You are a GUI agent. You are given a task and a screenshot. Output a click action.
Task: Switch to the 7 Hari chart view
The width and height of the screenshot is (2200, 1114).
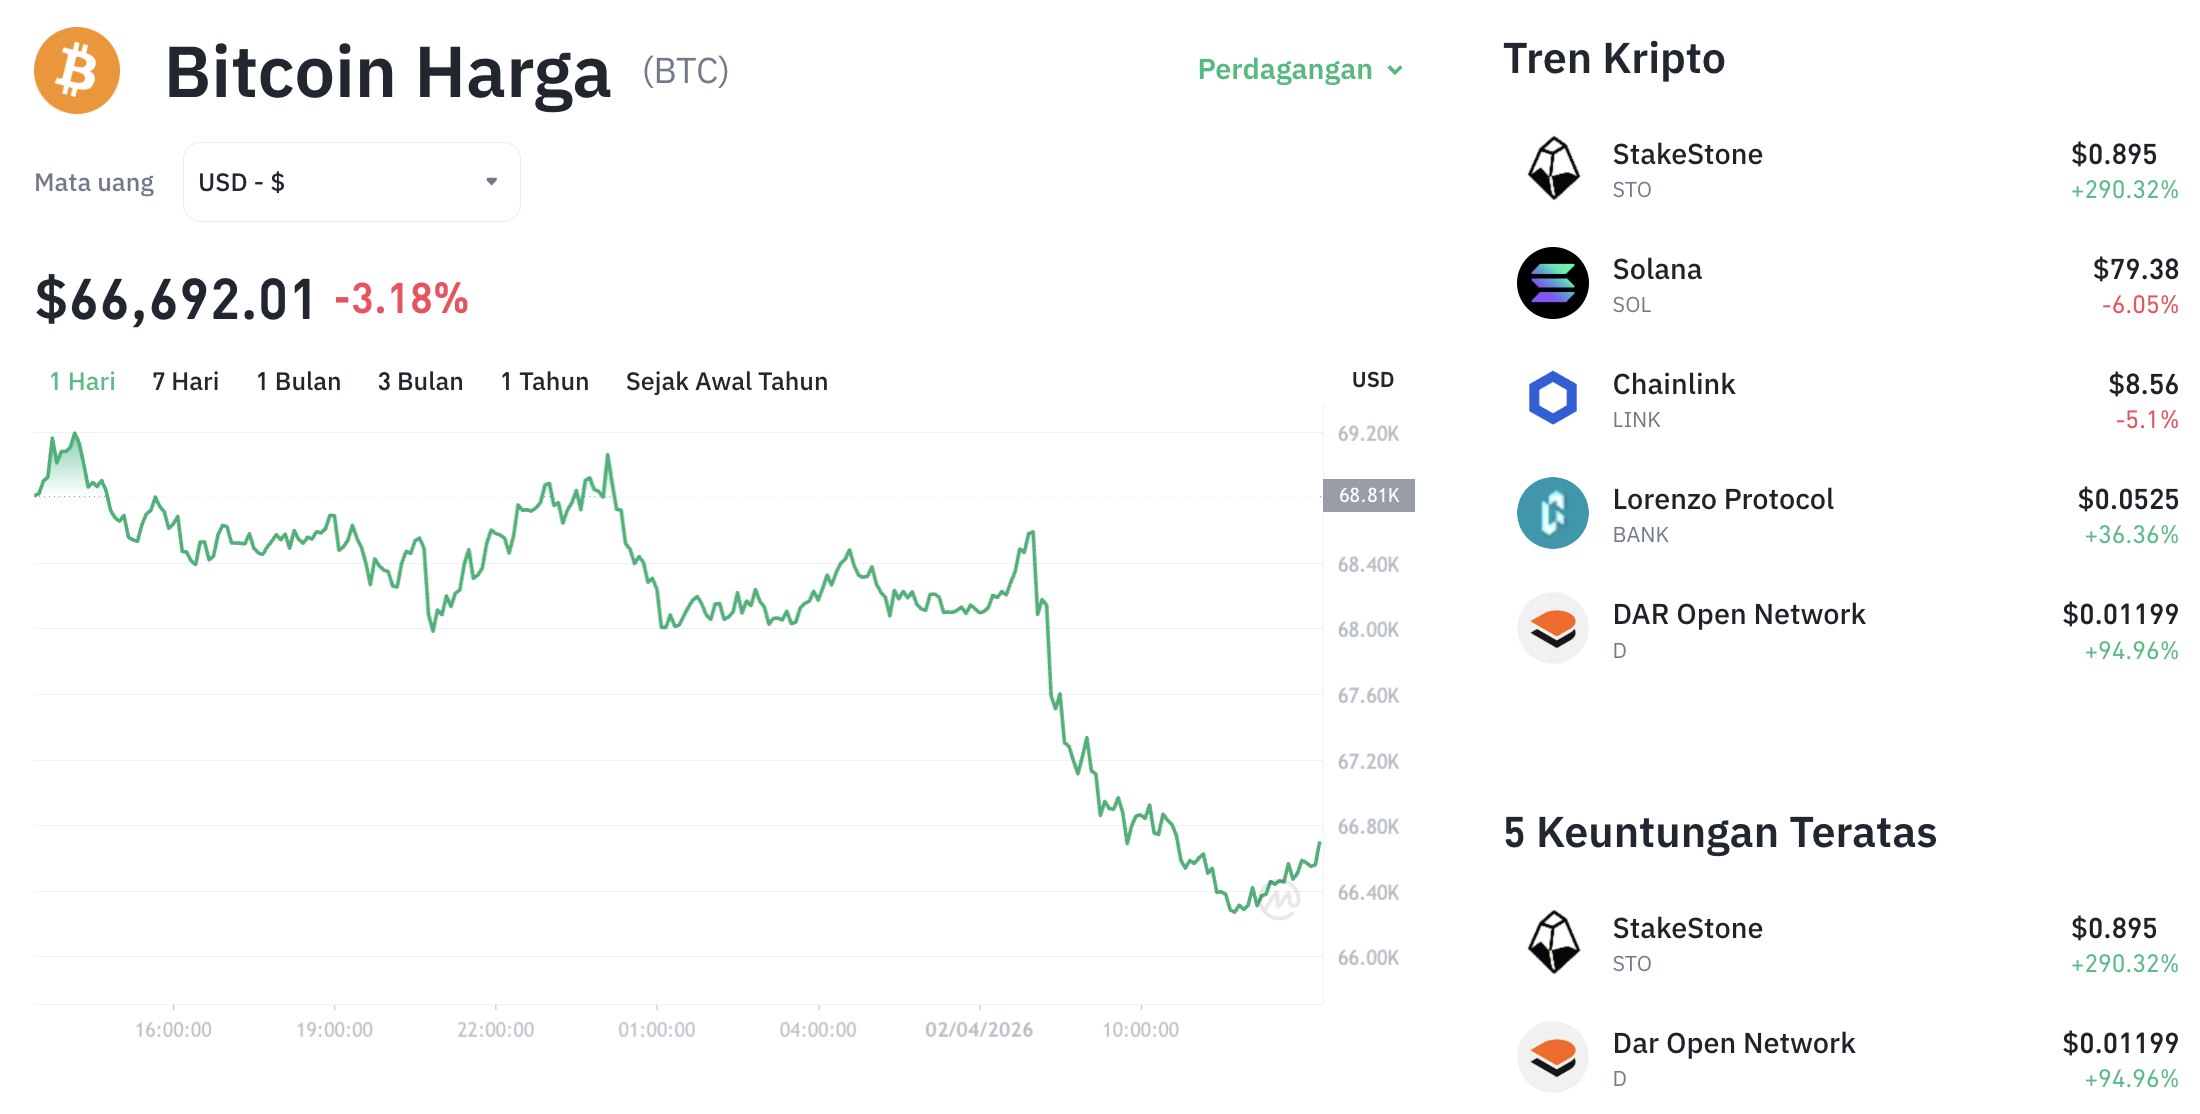[x=185, y=381]
